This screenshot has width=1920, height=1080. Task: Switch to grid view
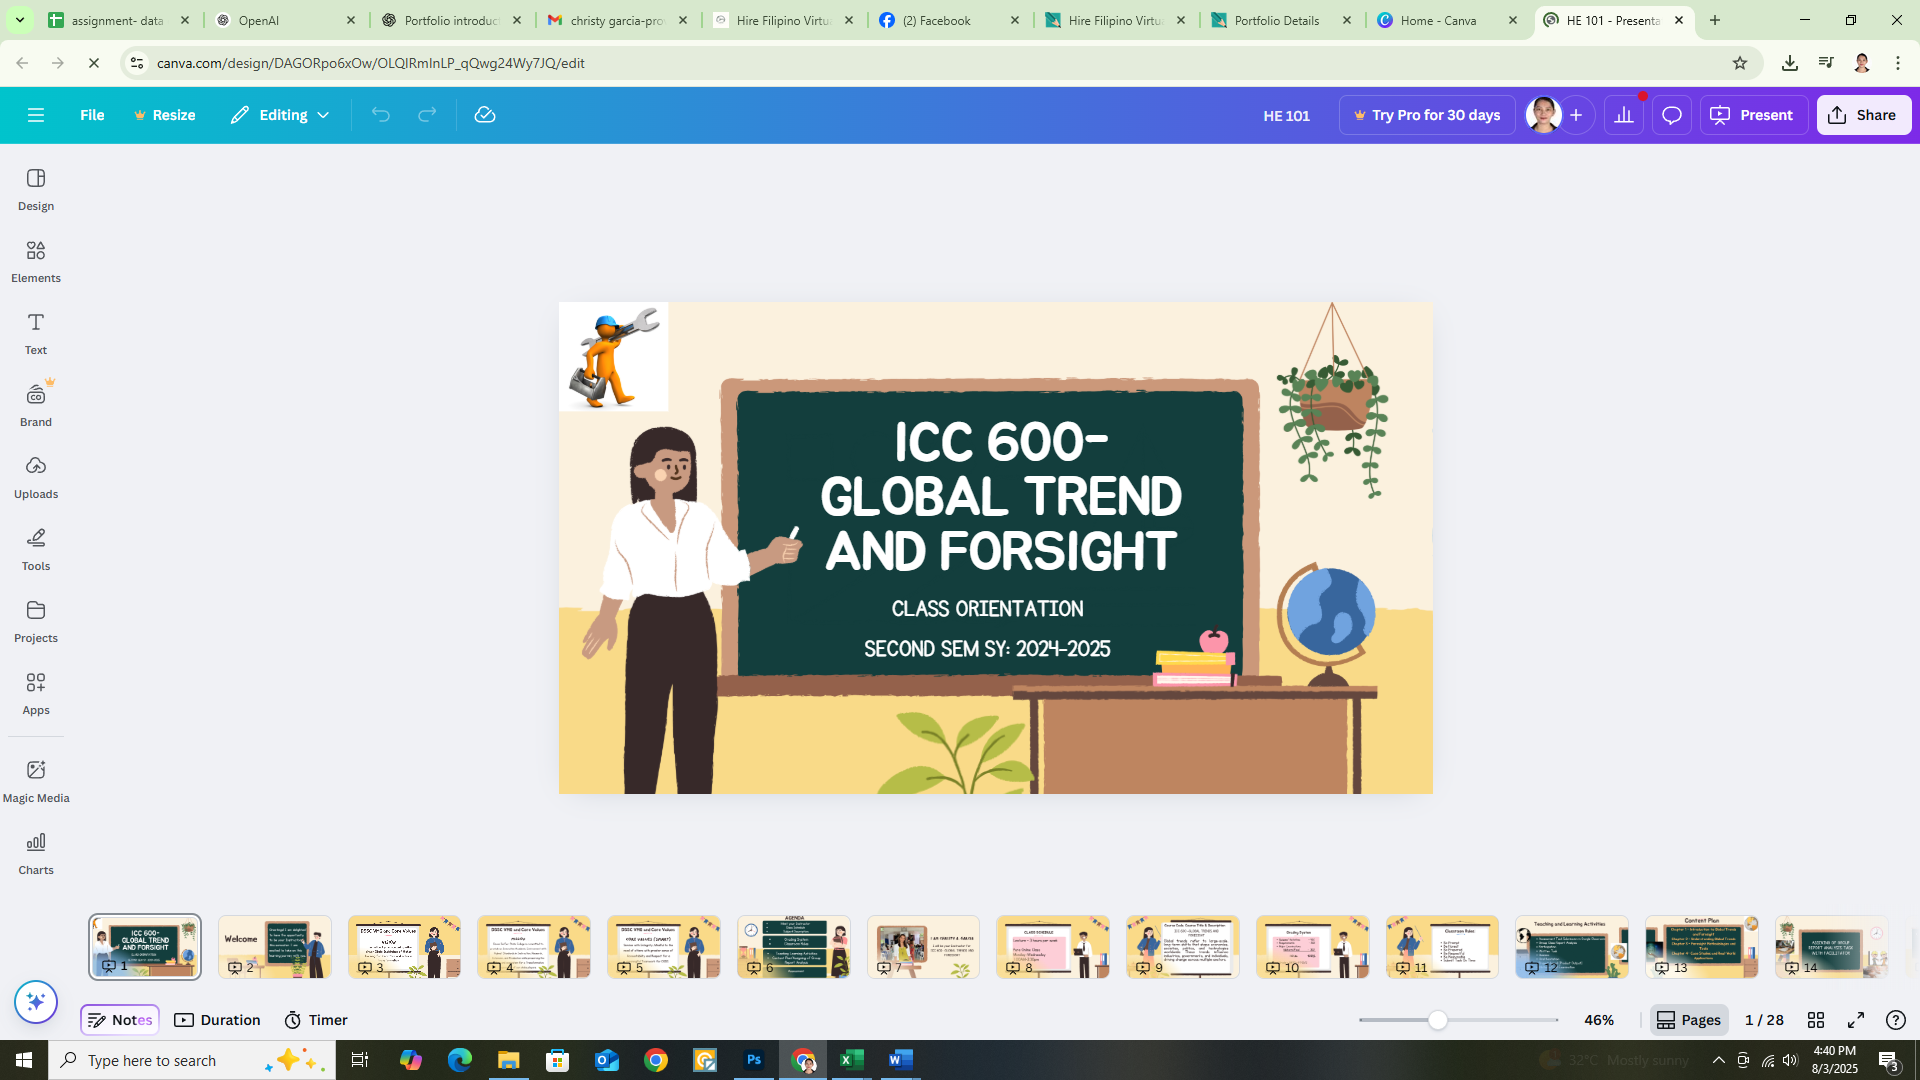[x=1816, y=1020]
